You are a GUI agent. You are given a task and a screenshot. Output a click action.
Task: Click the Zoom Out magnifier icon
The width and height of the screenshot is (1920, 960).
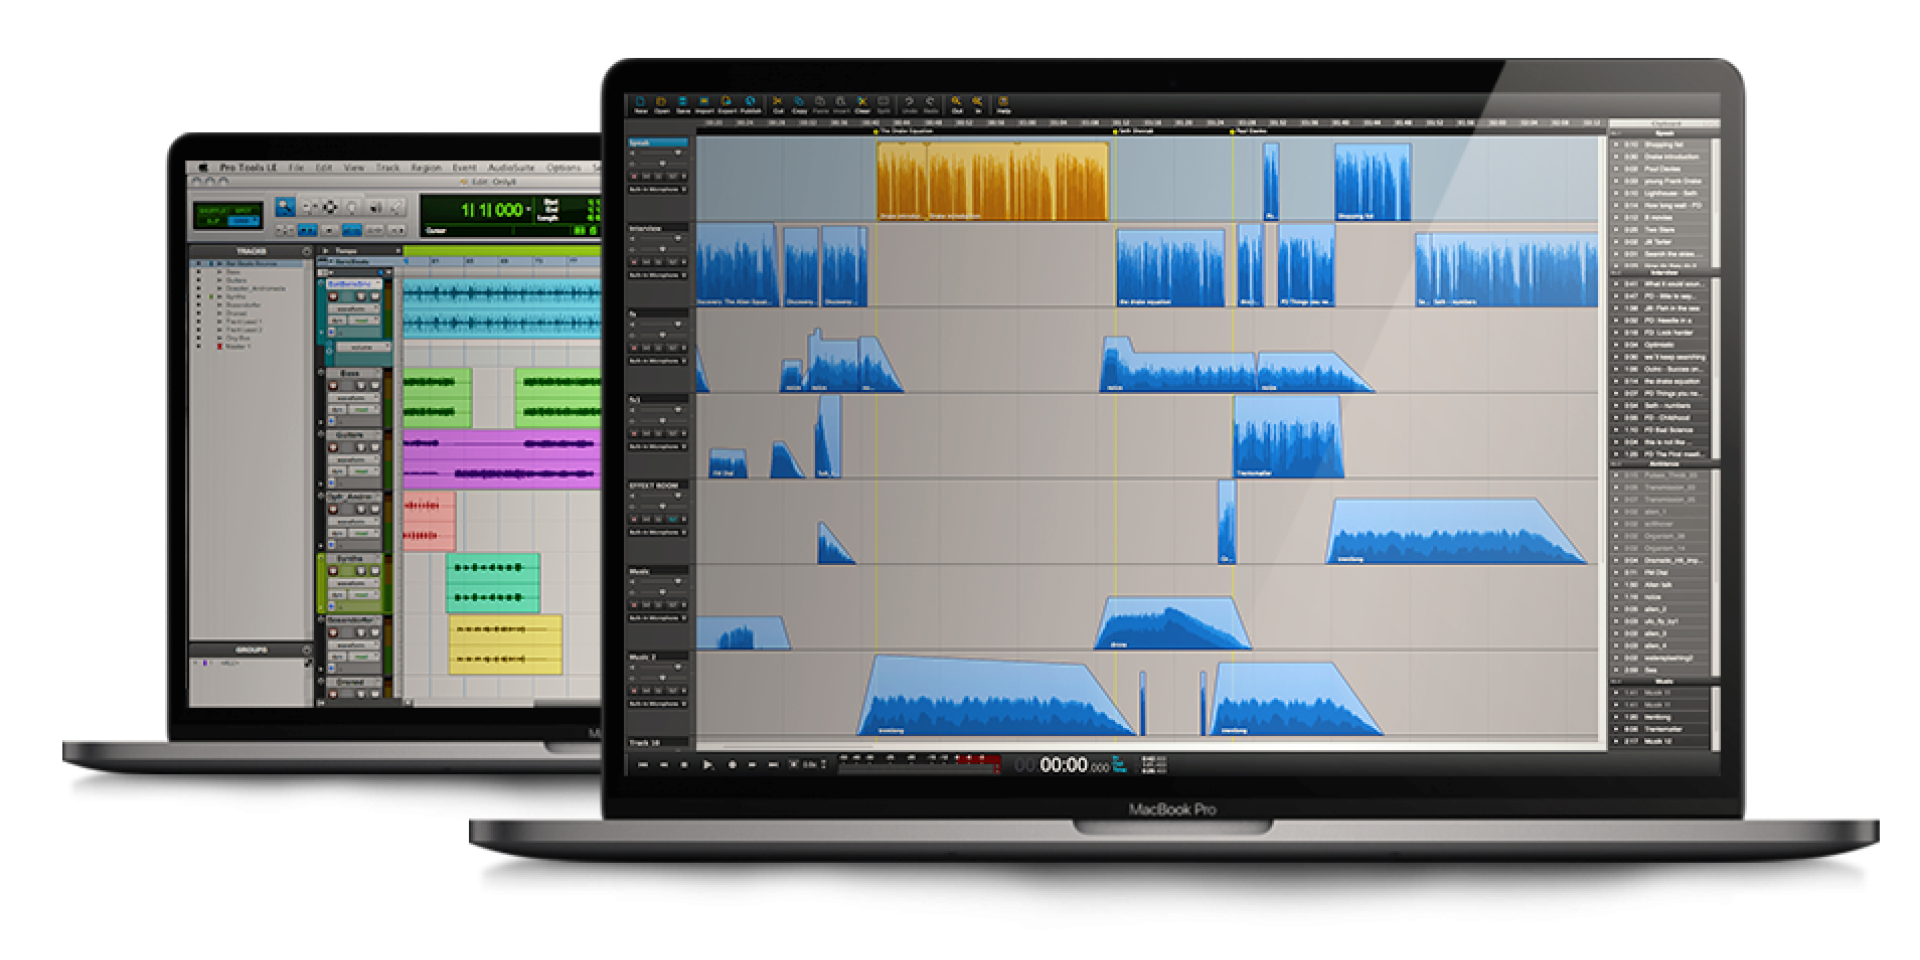pos(957,103)
